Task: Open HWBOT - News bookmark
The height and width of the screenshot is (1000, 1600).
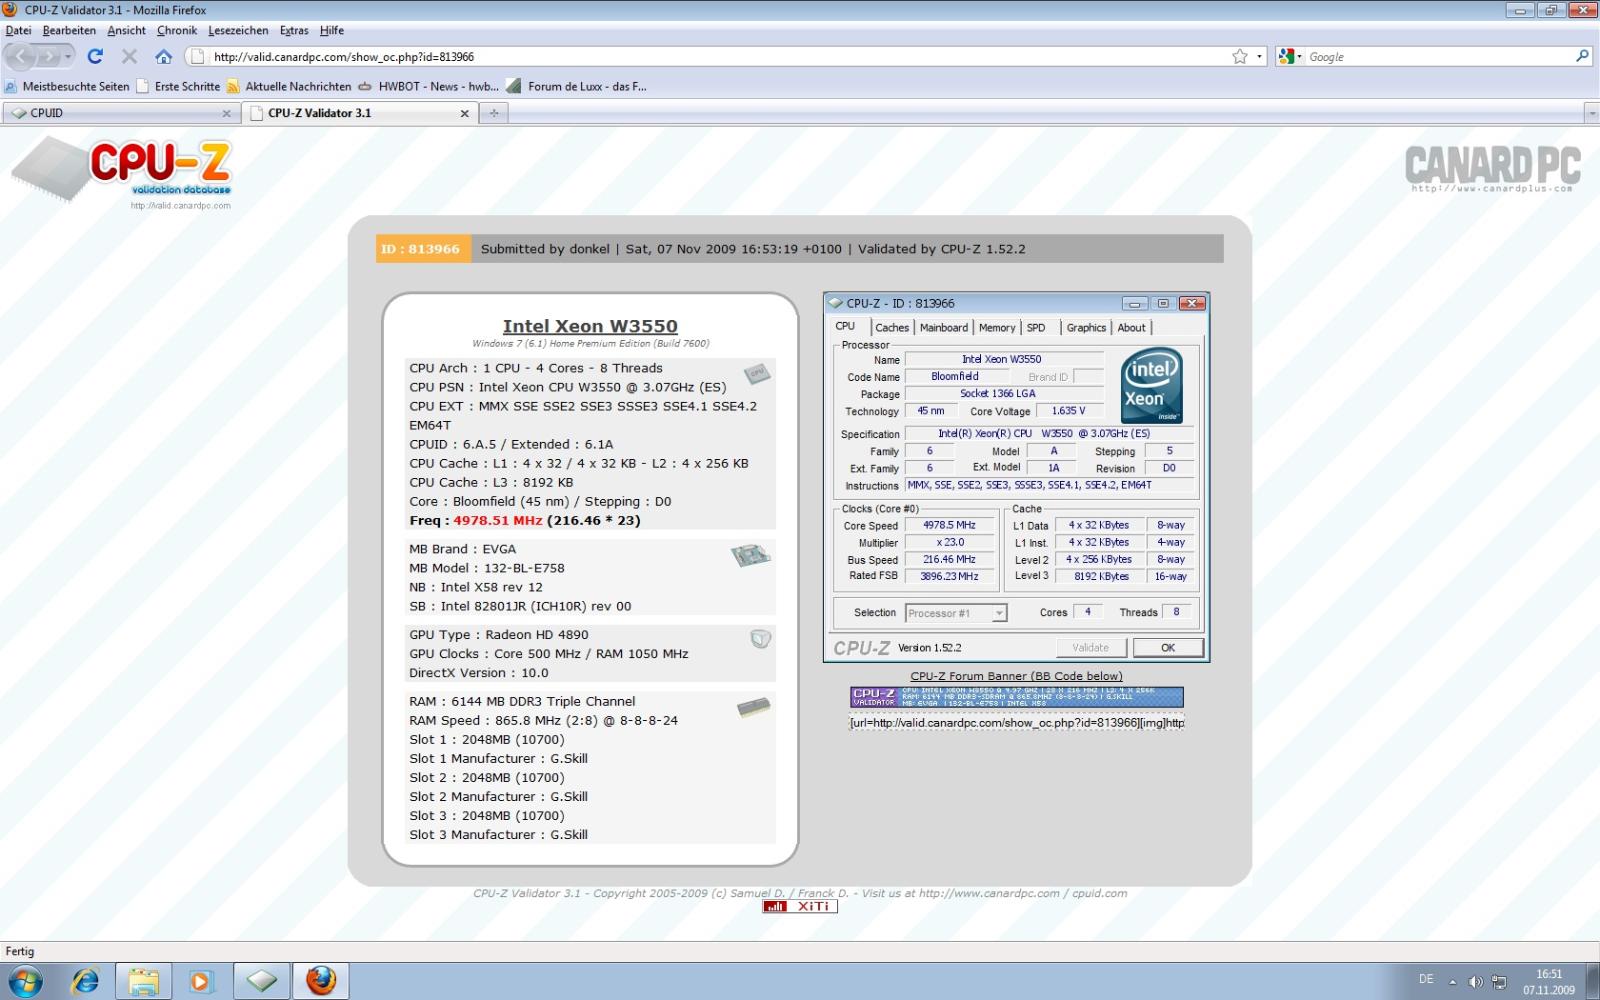Action: tap(428, 87)
